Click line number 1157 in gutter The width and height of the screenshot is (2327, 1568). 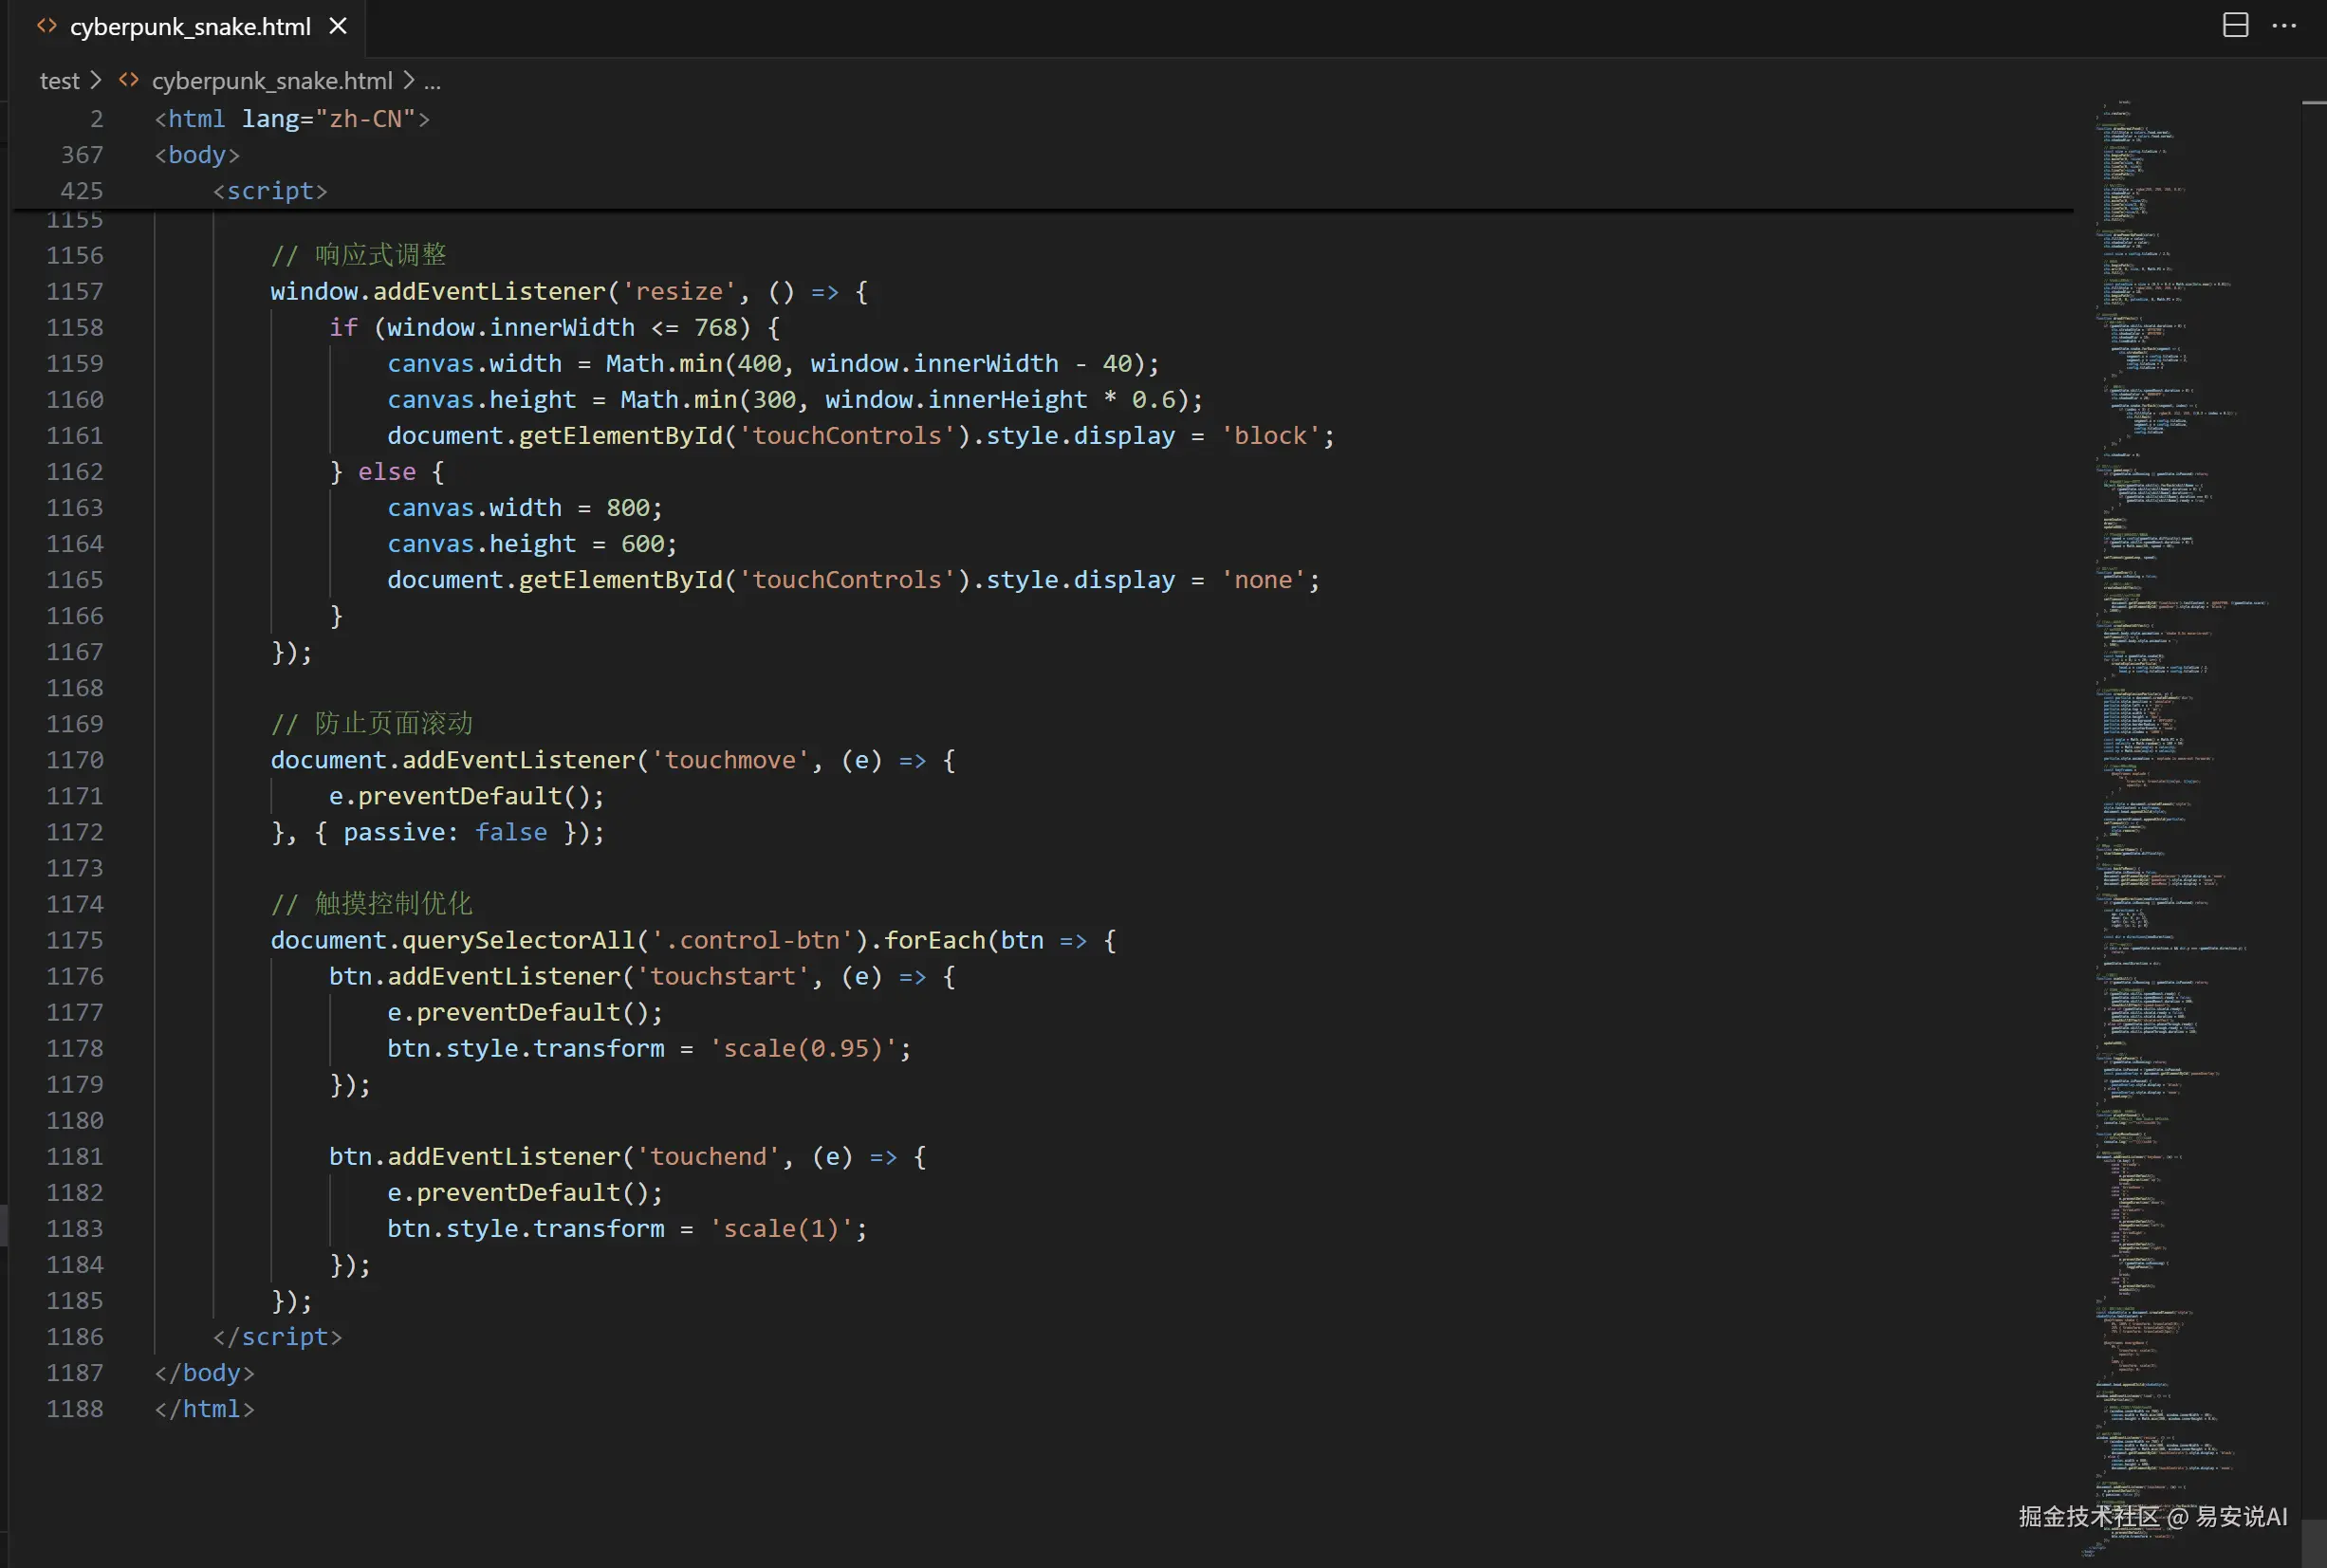[x=75, y=292]
